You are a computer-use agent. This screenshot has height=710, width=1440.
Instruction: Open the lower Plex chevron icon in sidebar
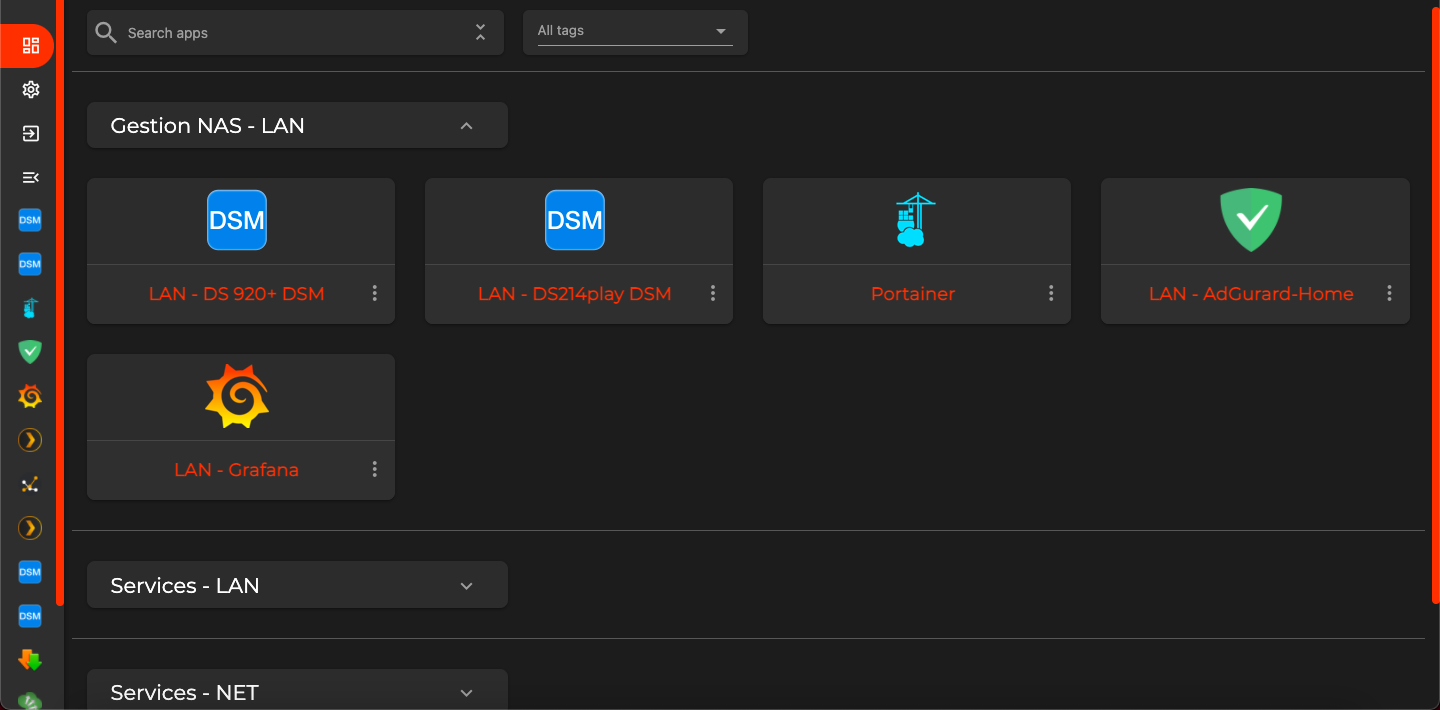coord(30,528)
